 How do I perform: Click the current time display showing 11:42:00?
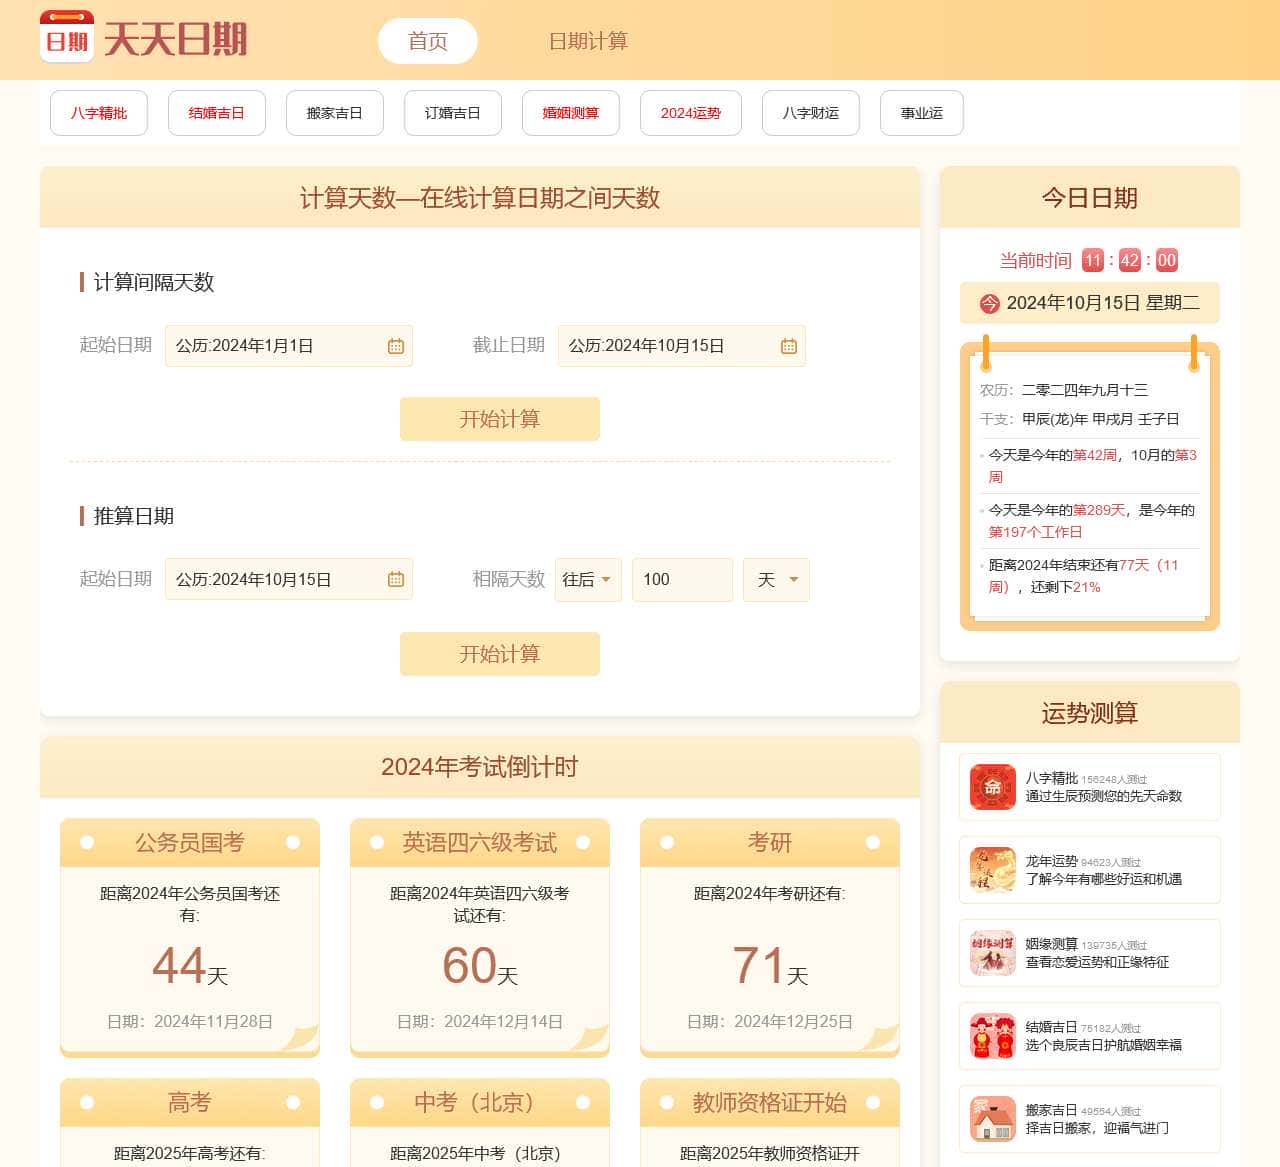(1128, 260)
